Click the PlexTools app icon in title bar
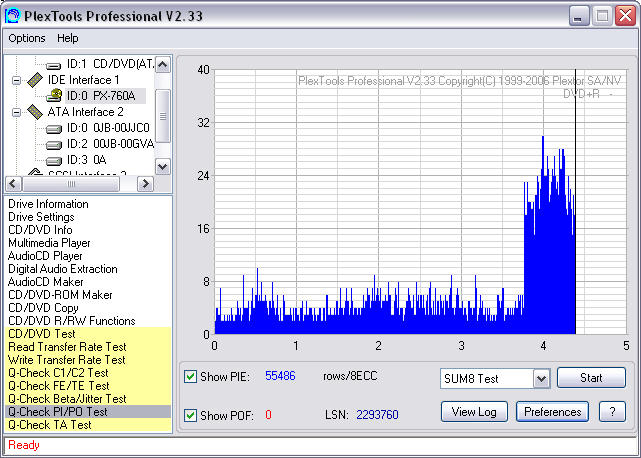 pyautogui.click(x=12, y=16)
